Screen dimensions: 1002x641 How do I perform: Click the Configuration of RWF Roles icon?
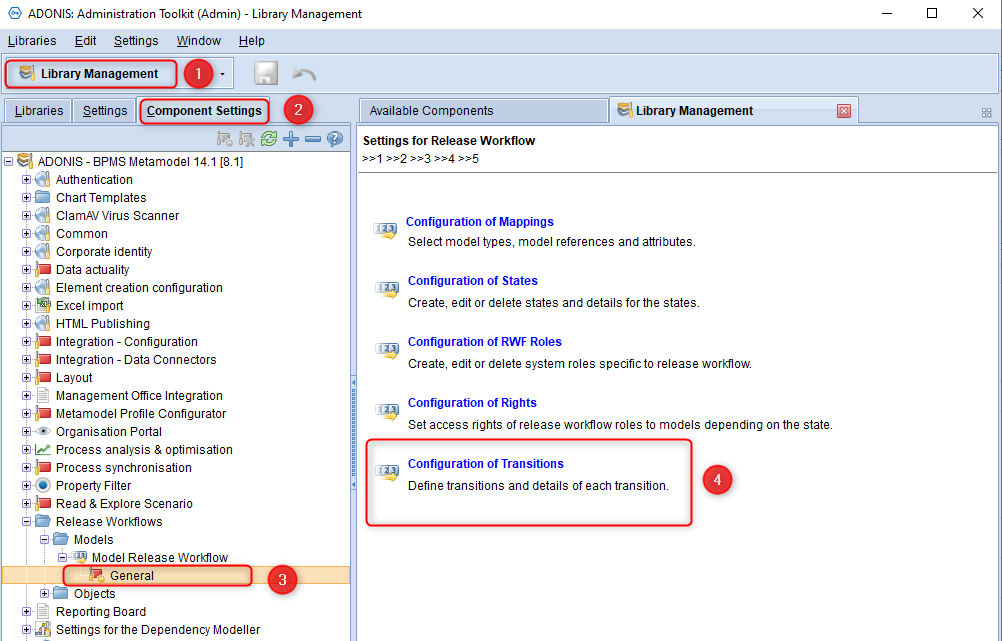(x=387, y=350)
